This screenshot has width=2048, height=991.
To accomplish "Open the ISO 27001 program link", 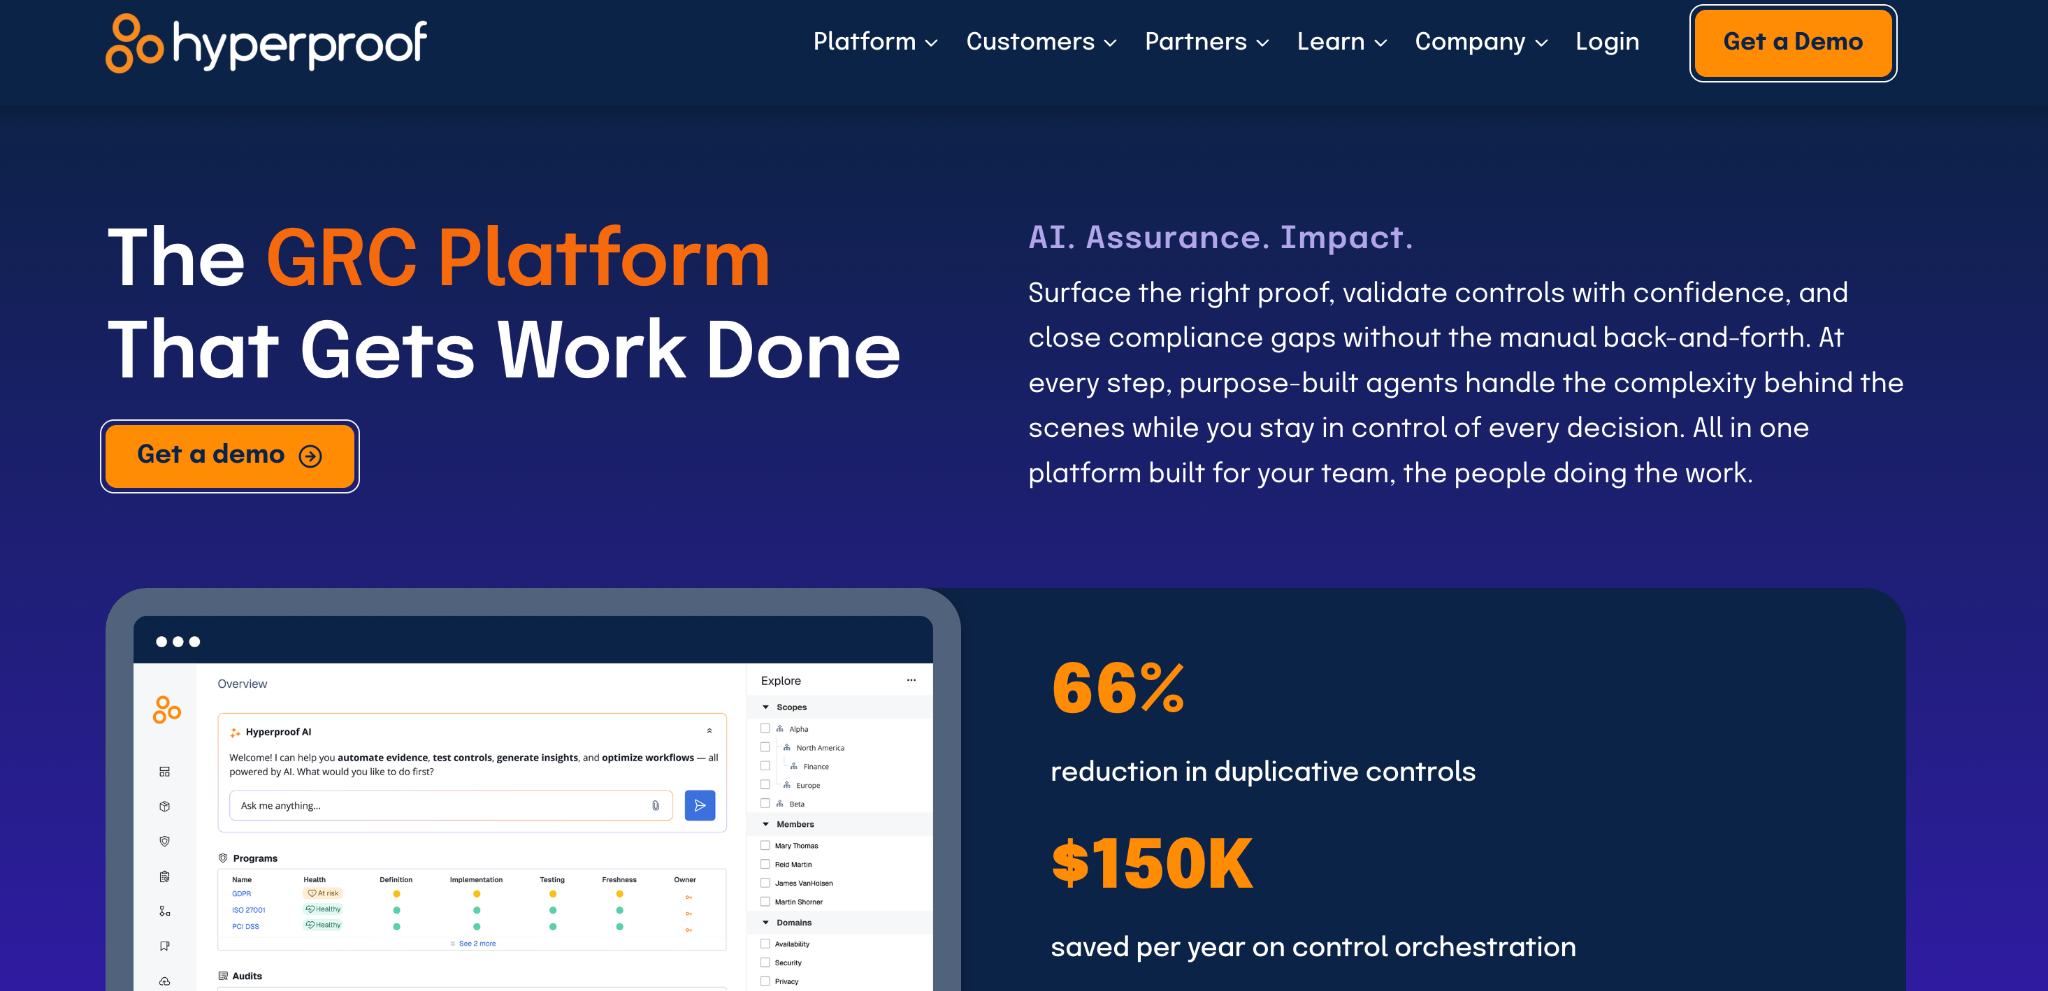I will point(249,910).
